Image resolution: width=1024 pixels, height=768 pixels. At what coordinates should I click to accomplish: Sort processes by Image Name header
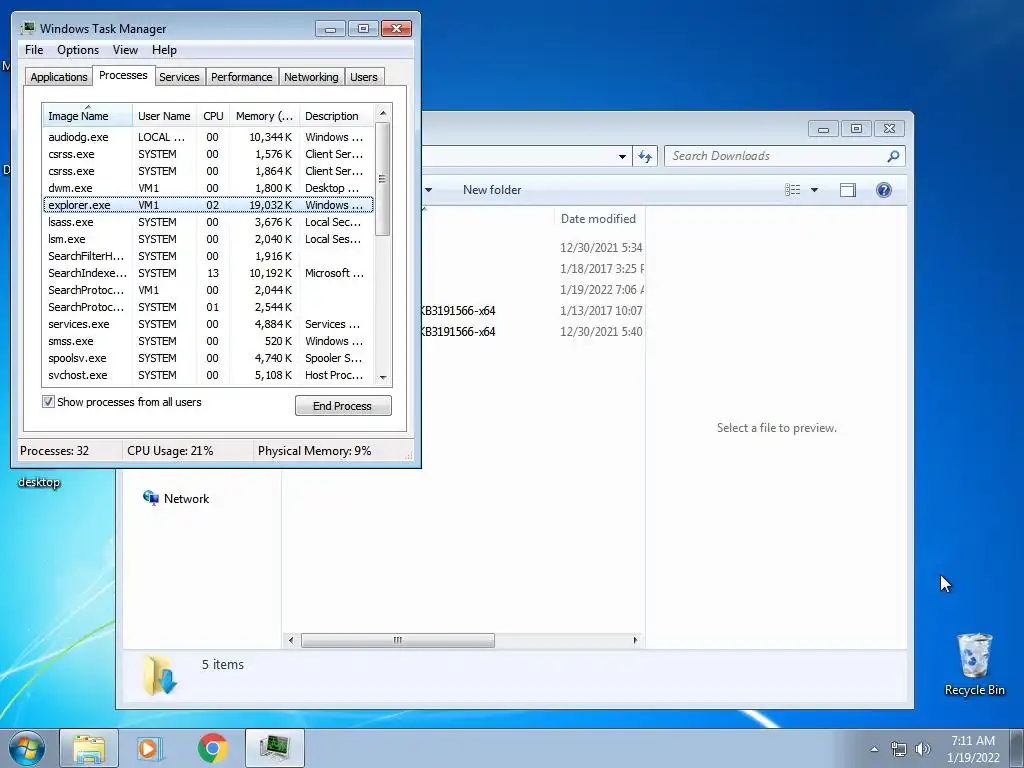pyautogui.click(x=87, y=116)
